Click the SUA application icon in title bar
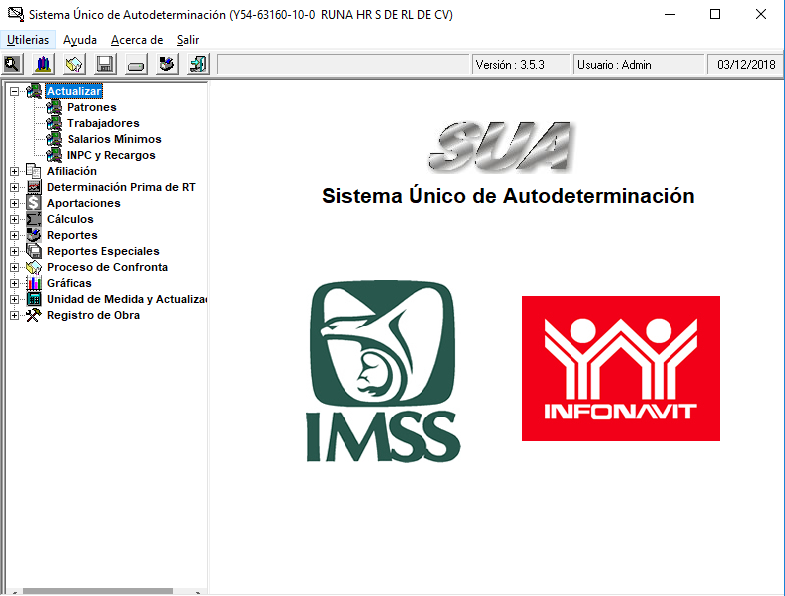This screenshot has width=785, height=596. click(x=16, y=15)
